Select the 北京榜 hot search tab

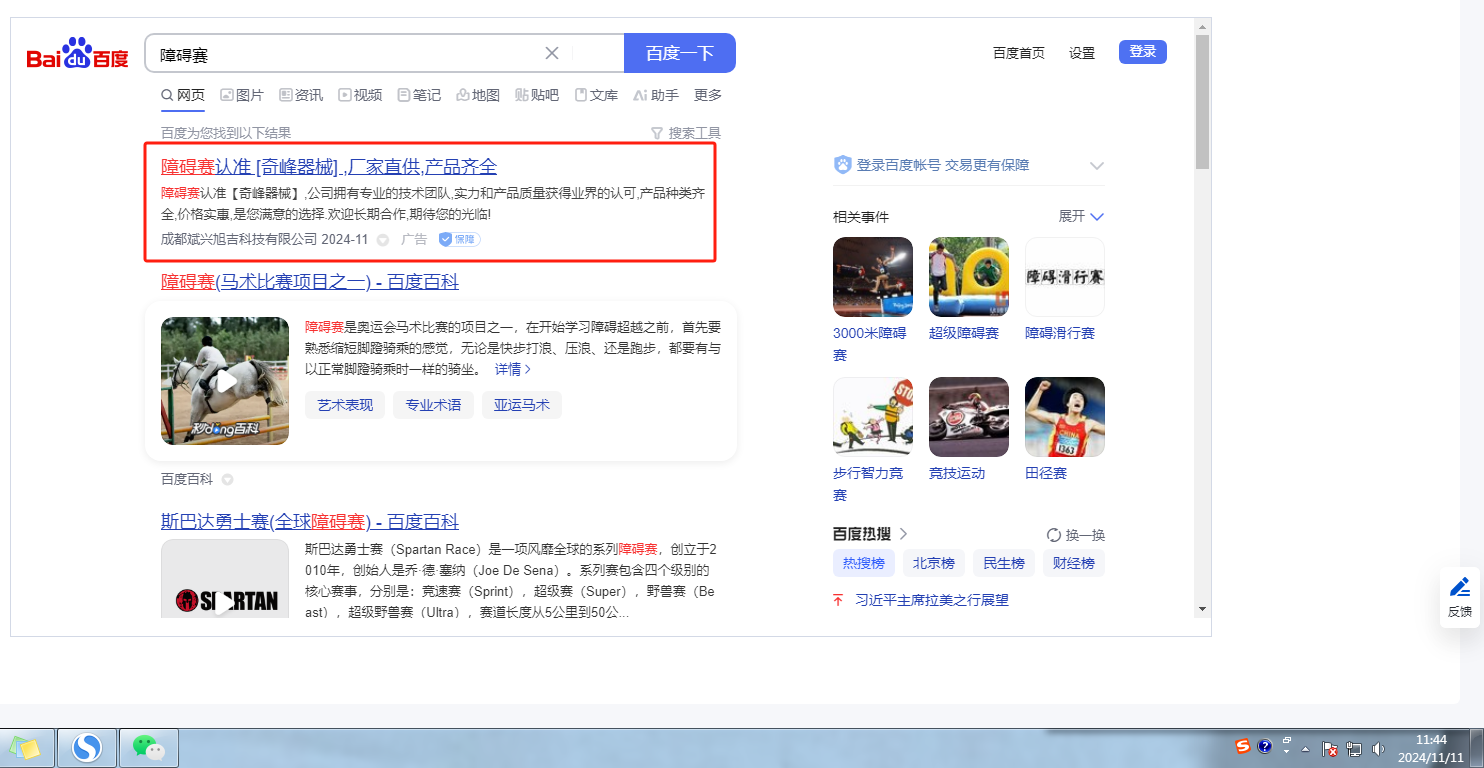pyautogui.click(x=933, y=563)
